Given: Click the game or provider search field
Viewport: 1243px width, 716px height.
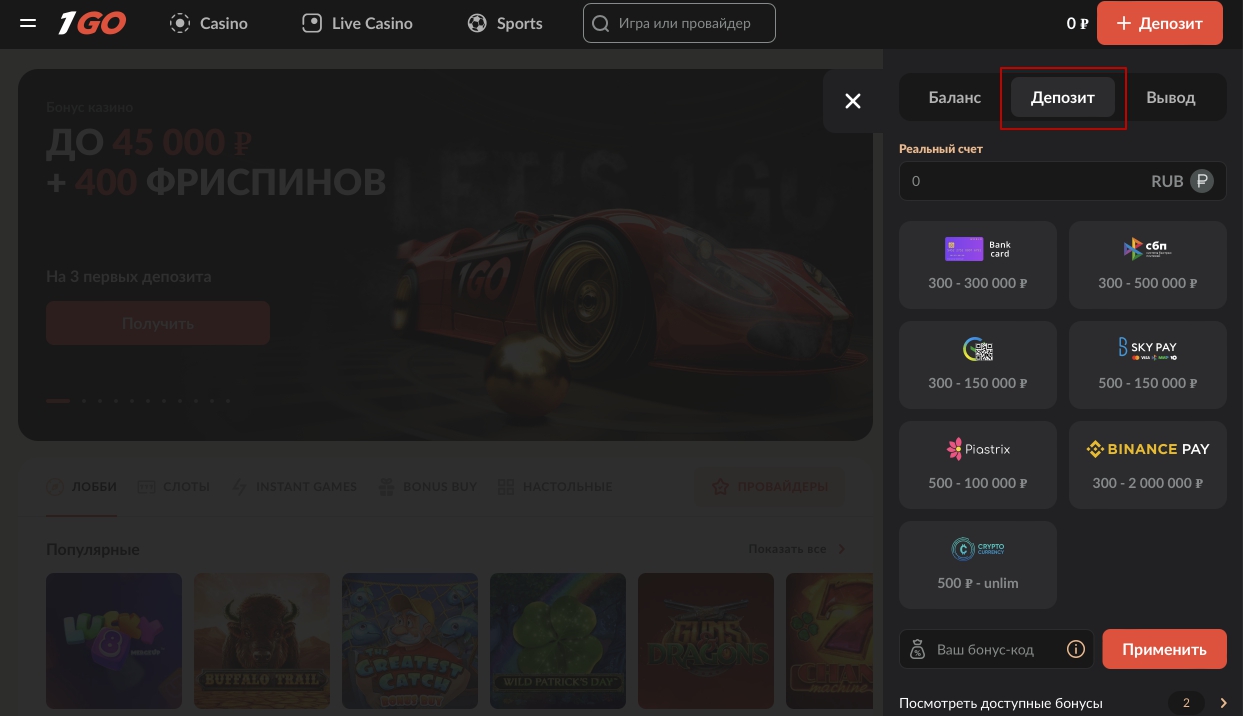Looking at the screenshot, I should coord(679,23).
